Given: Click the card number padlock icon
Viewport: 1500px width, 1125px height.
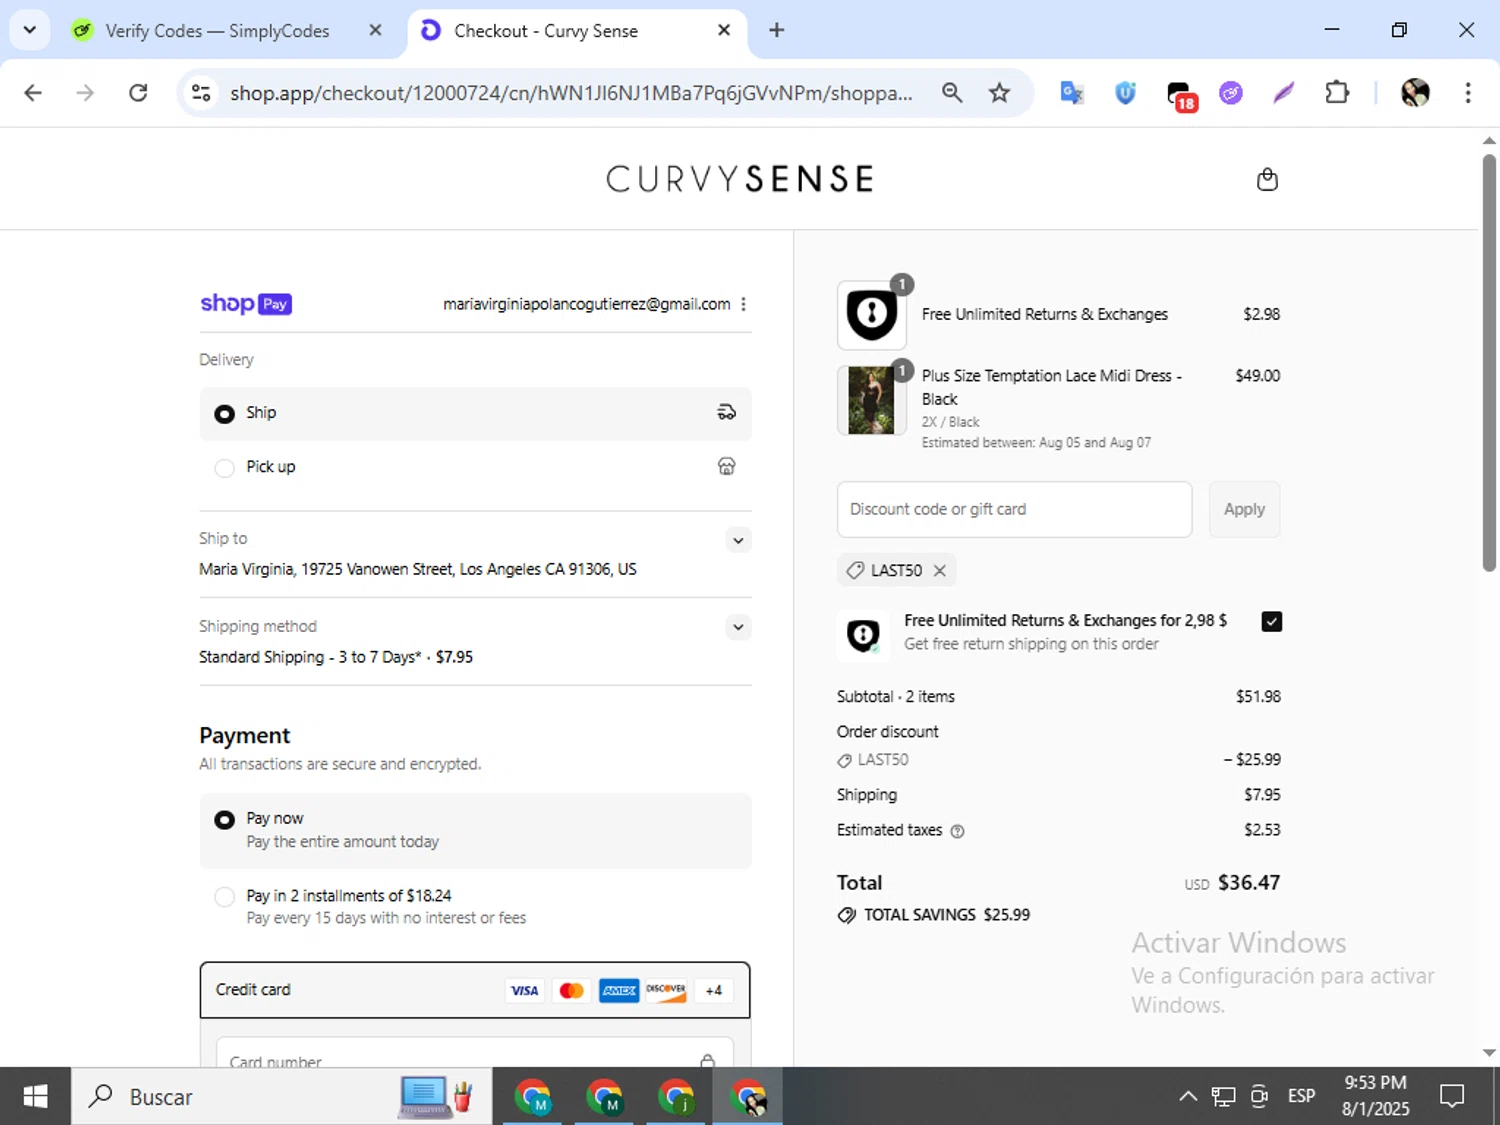Looking at the screenshot, I should (708, 1061).
